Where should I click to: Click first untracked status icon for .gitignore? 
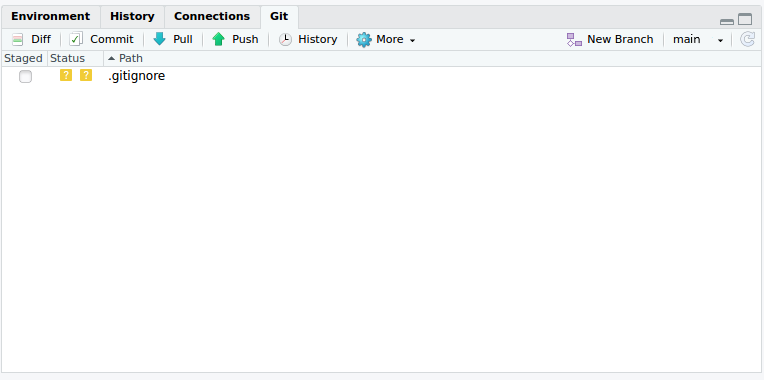[x=66, y=76]
